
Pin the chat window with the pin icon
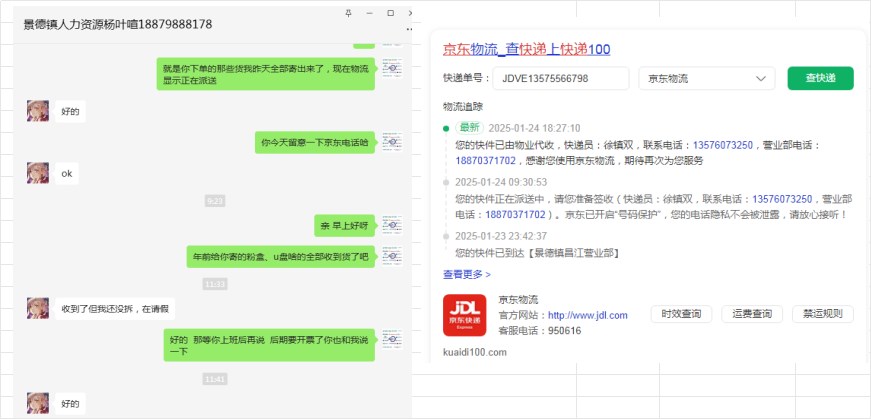(348, 13)
